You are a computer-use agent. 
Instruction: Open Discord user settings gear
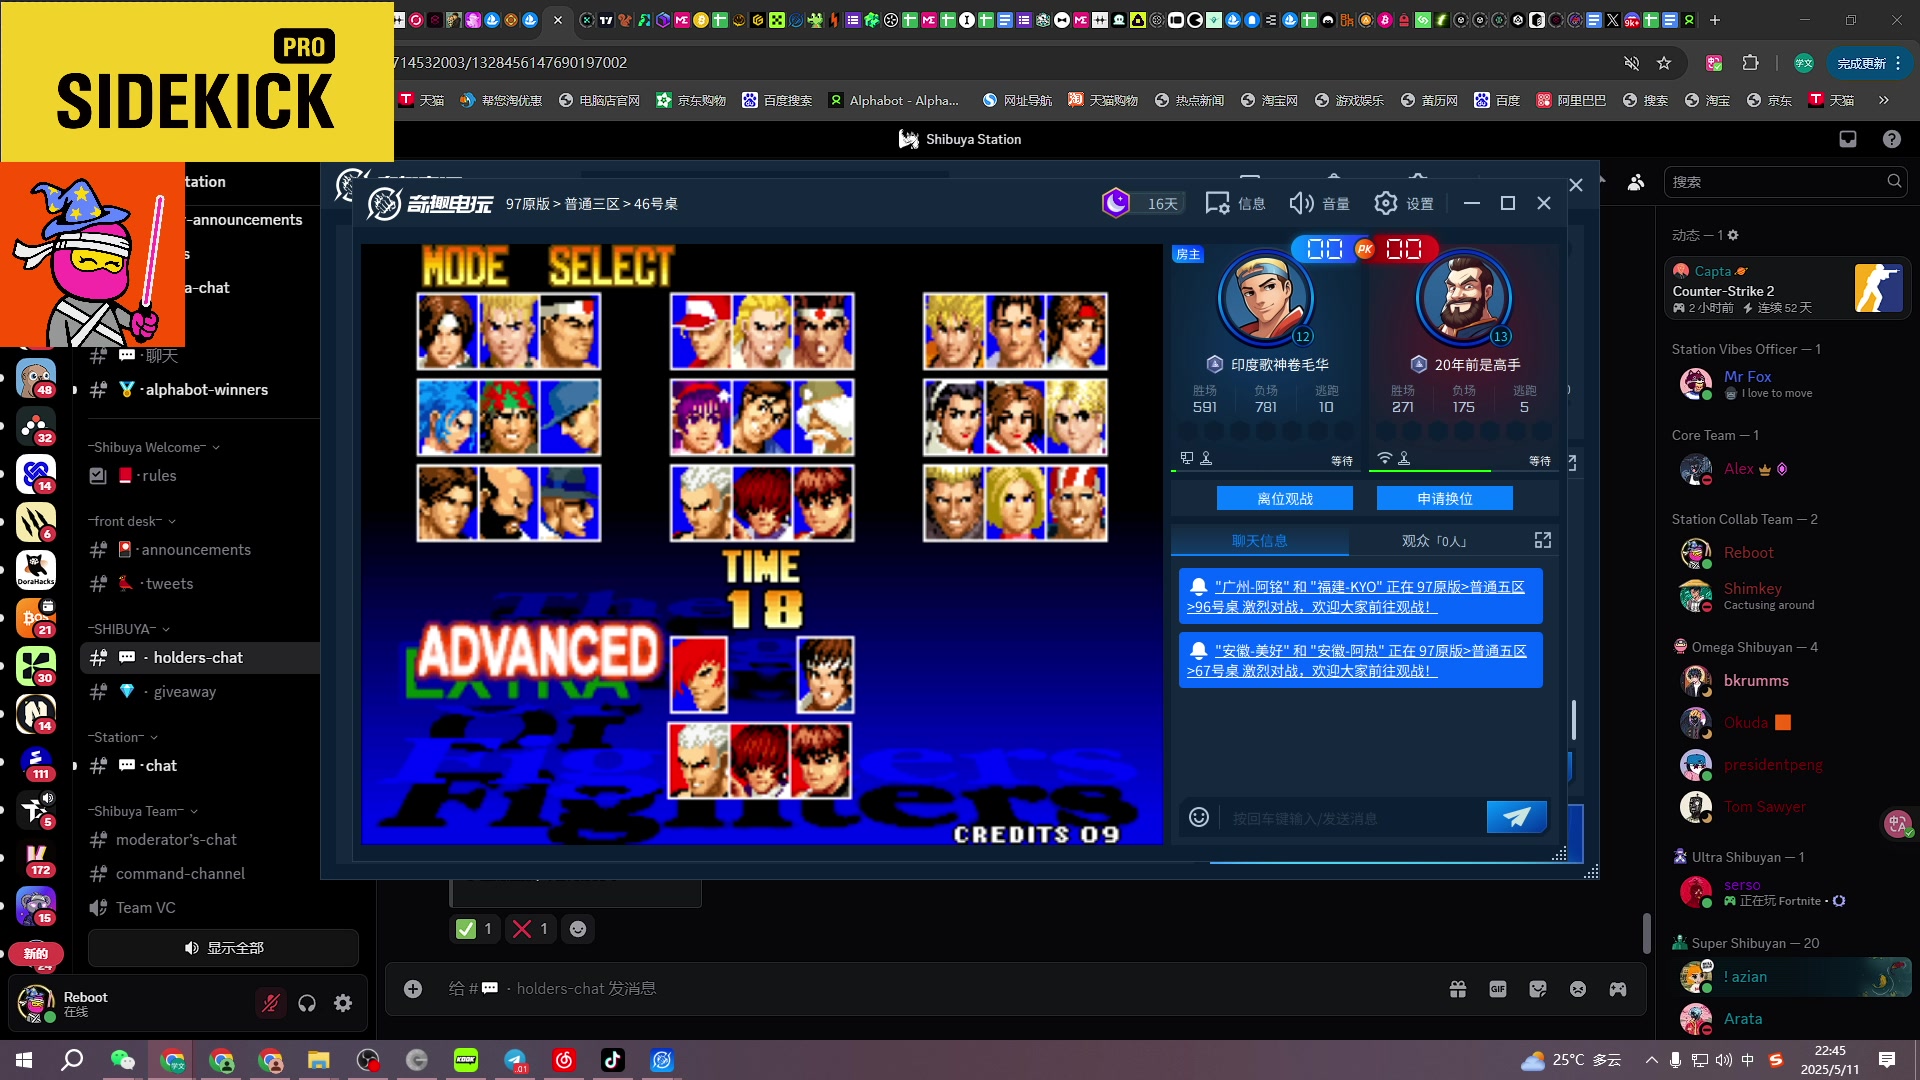pyautogui.click(x=343, y=1003)
